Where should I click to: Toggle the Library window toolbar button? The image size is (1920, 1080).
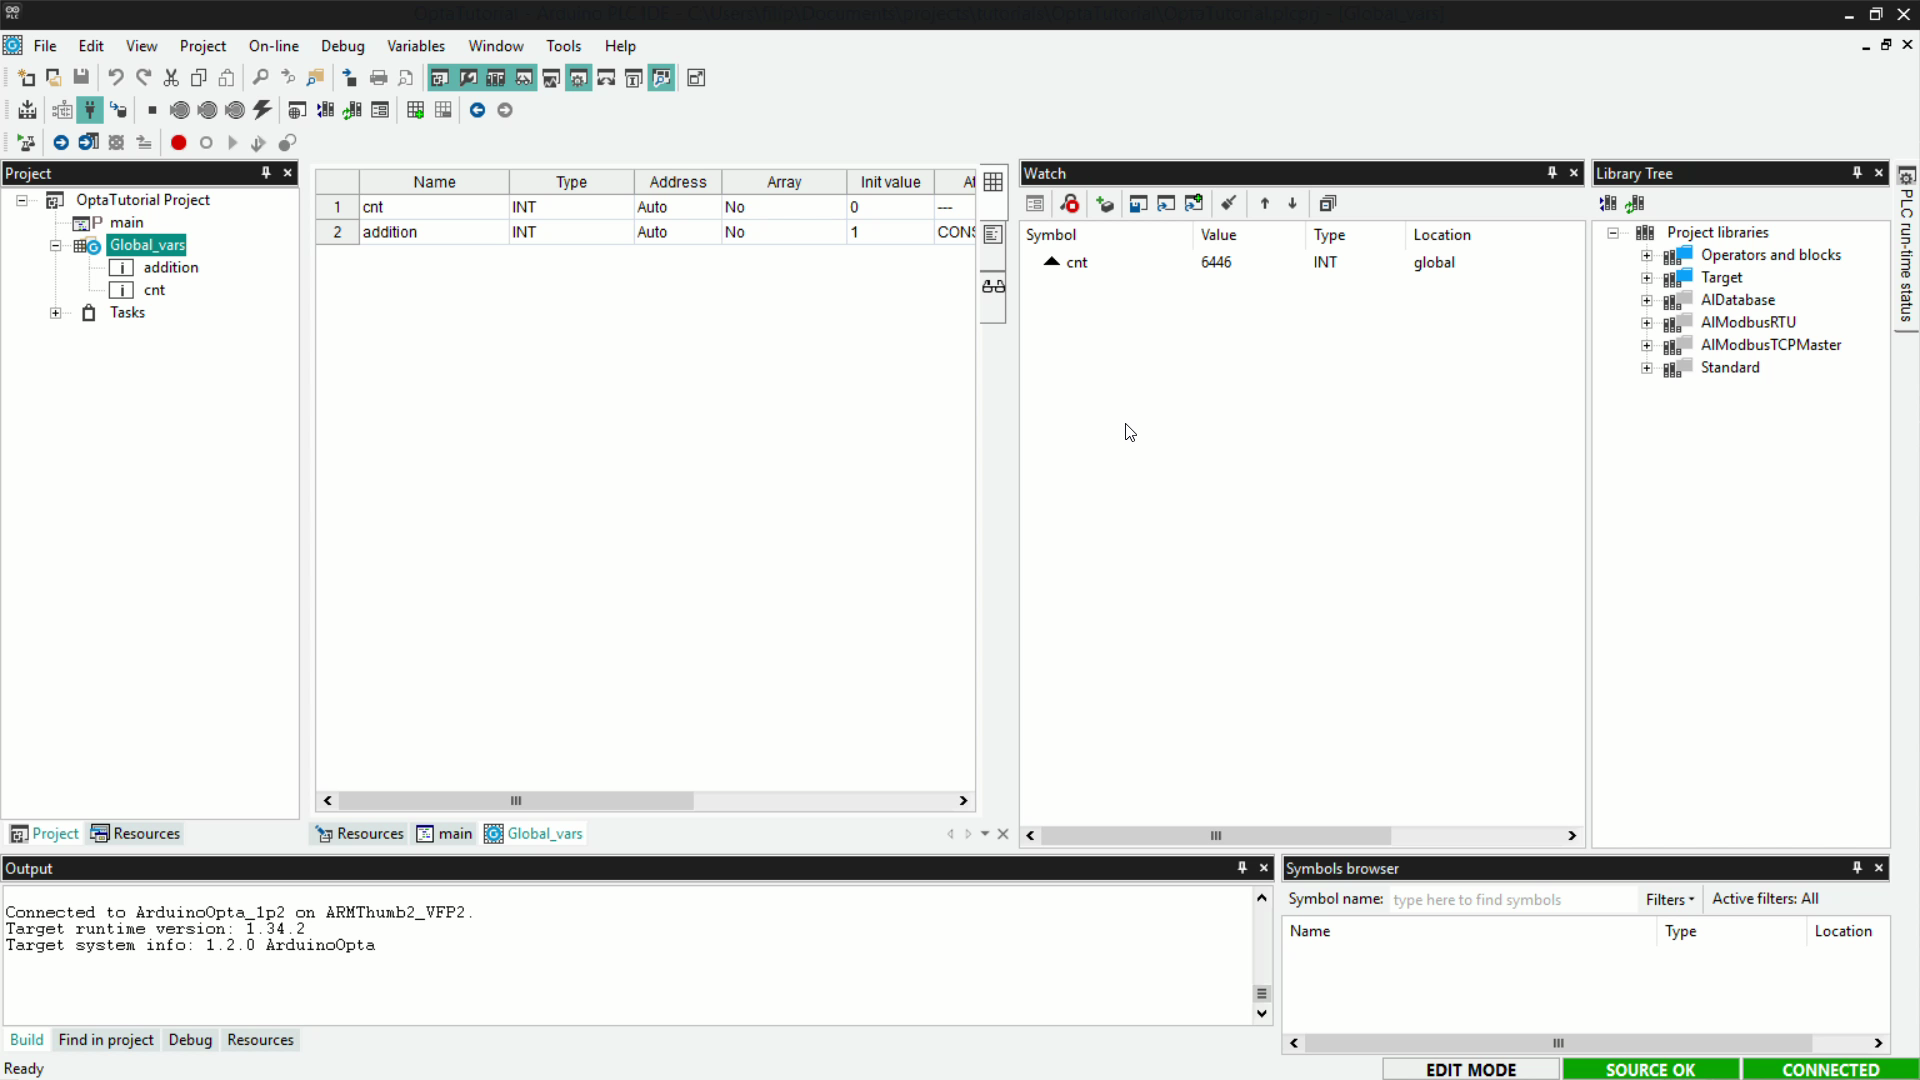coord(495,78)
